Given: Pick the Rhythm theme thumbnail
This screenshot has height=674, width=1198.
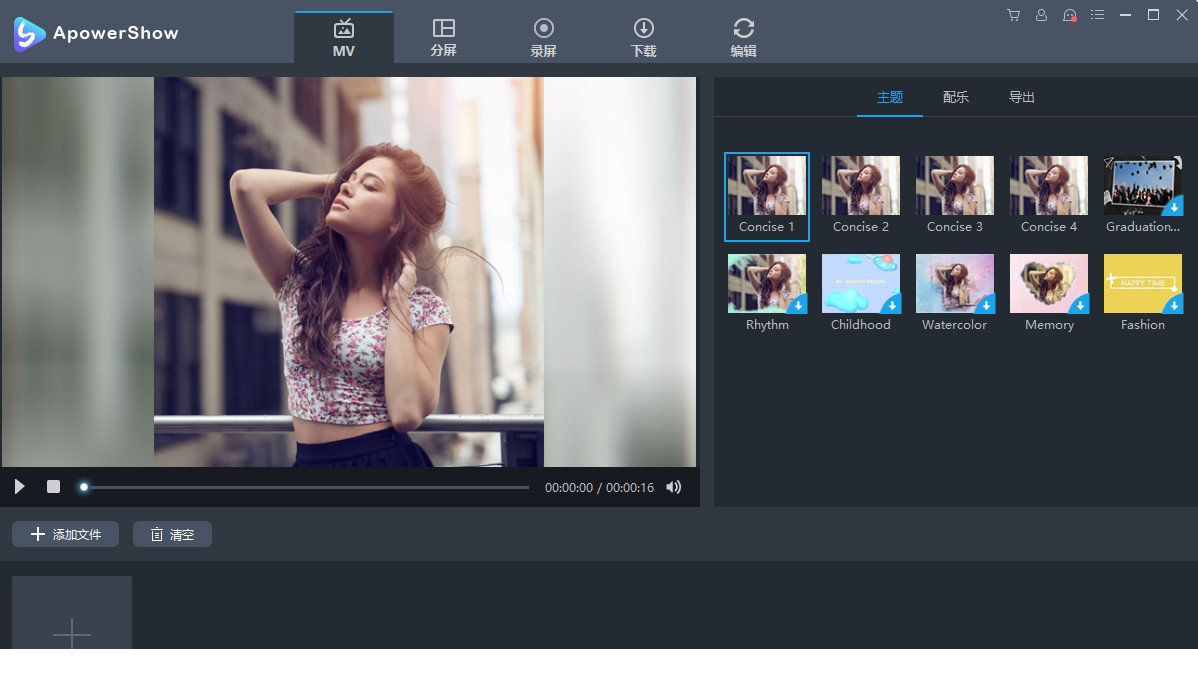Looking at the screenshot, I should coord(766,284).
